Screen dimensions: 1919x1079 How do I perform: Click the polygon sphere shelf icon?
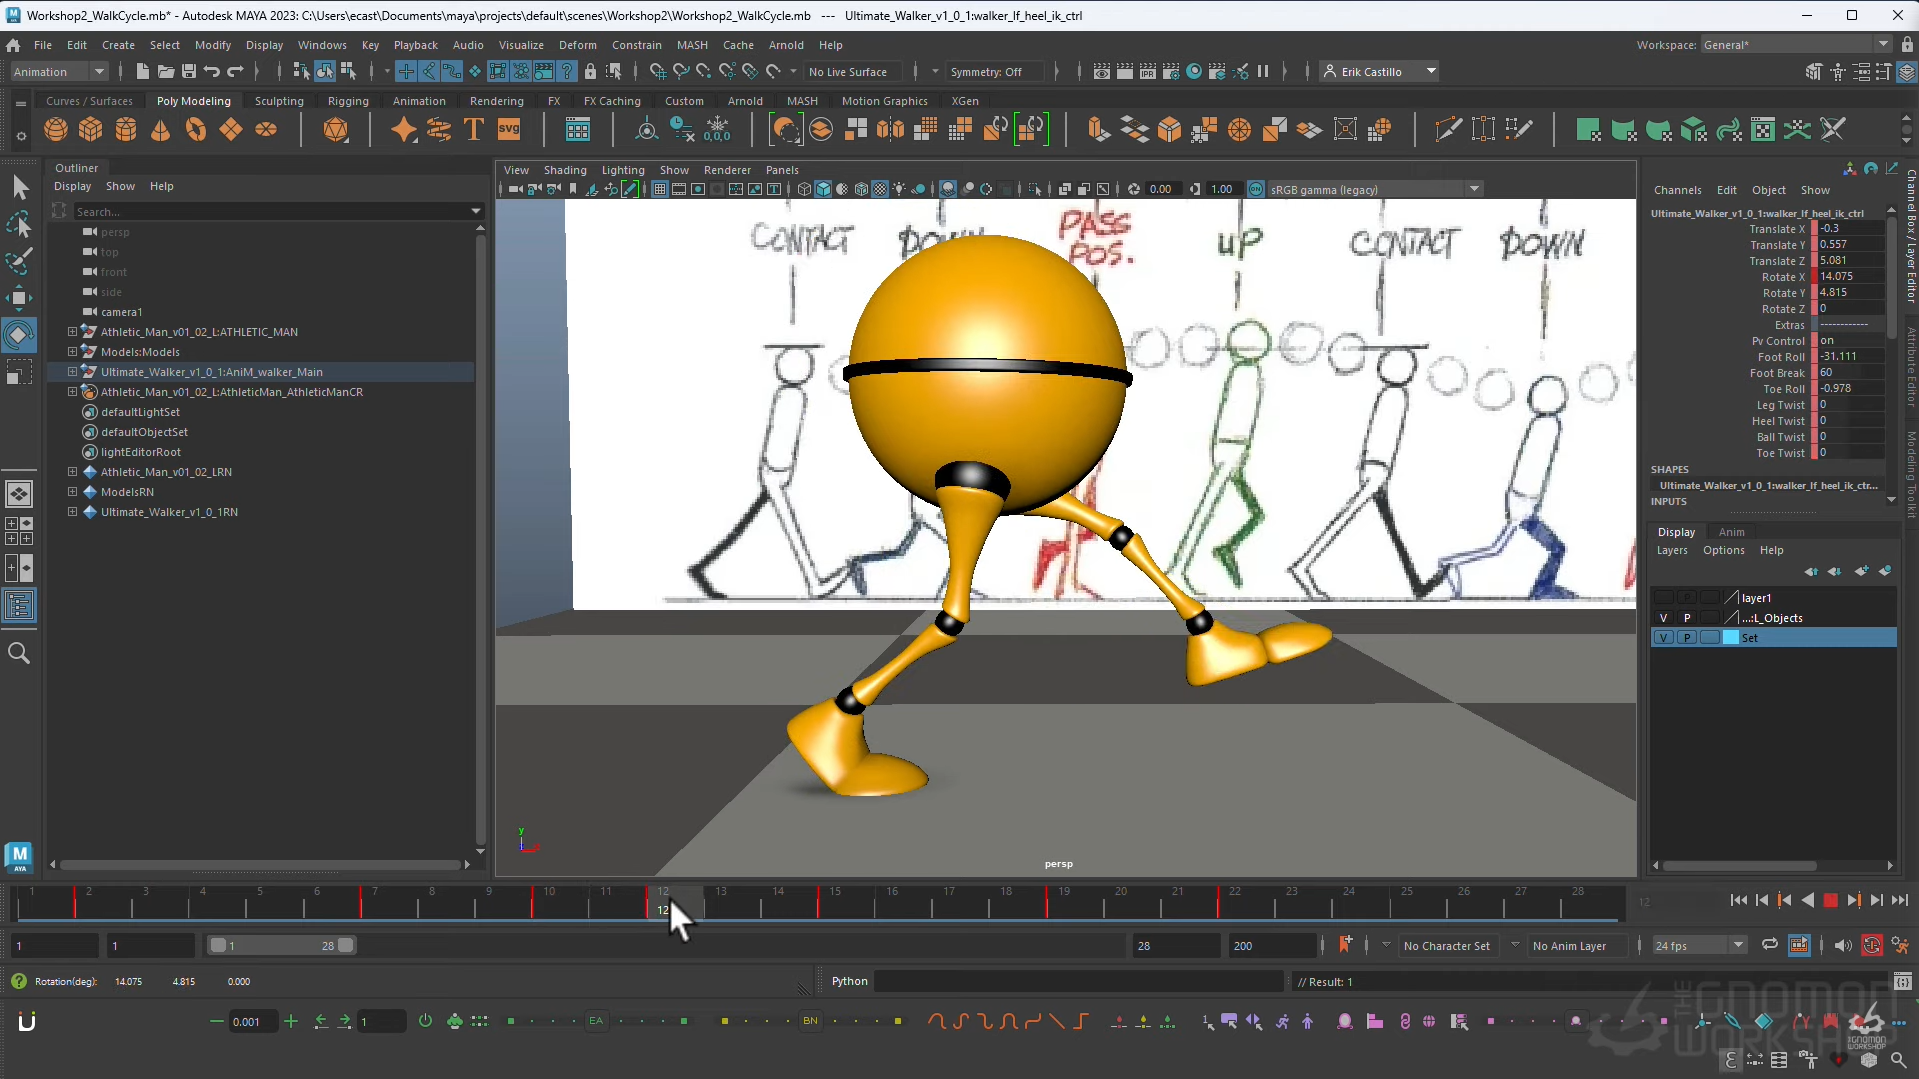click(56, 130)
